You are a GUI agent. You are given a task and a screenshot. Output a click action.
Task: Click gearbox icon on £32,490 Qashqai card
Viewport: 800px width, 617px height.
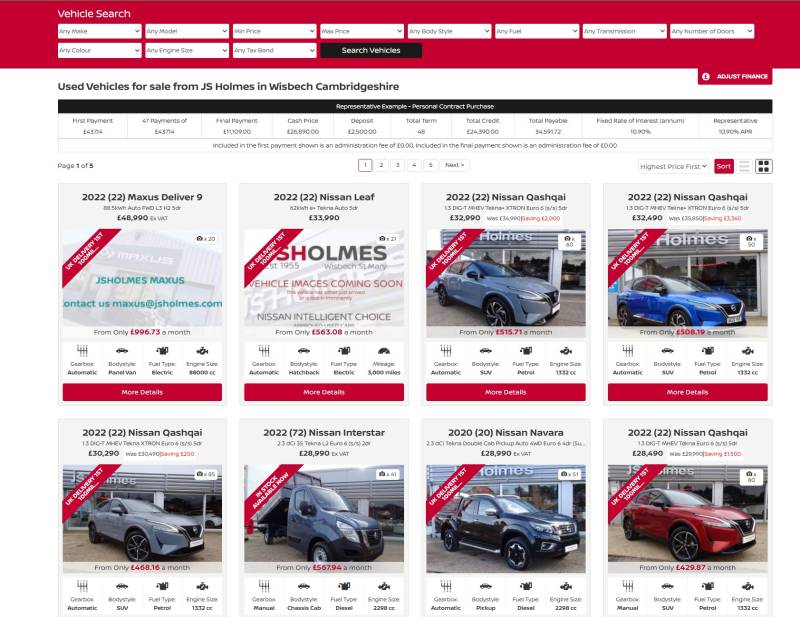[x=628, y=351]
